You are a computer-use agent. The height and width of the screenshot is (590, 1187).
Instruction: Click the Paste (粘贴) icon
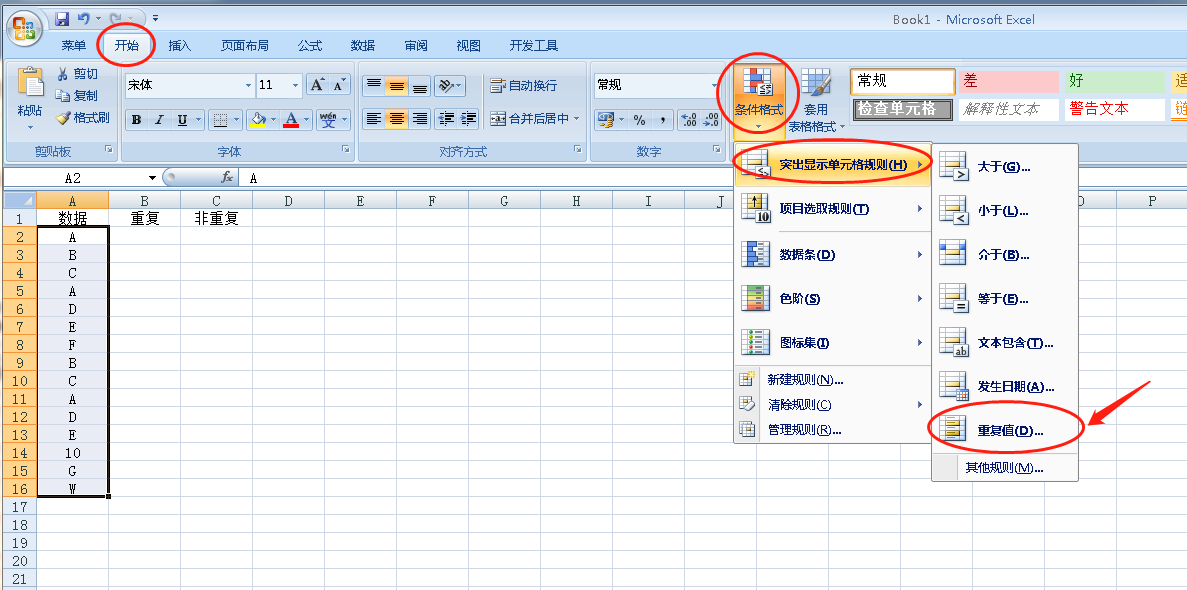pyautogui.click(x=30, y=83)
